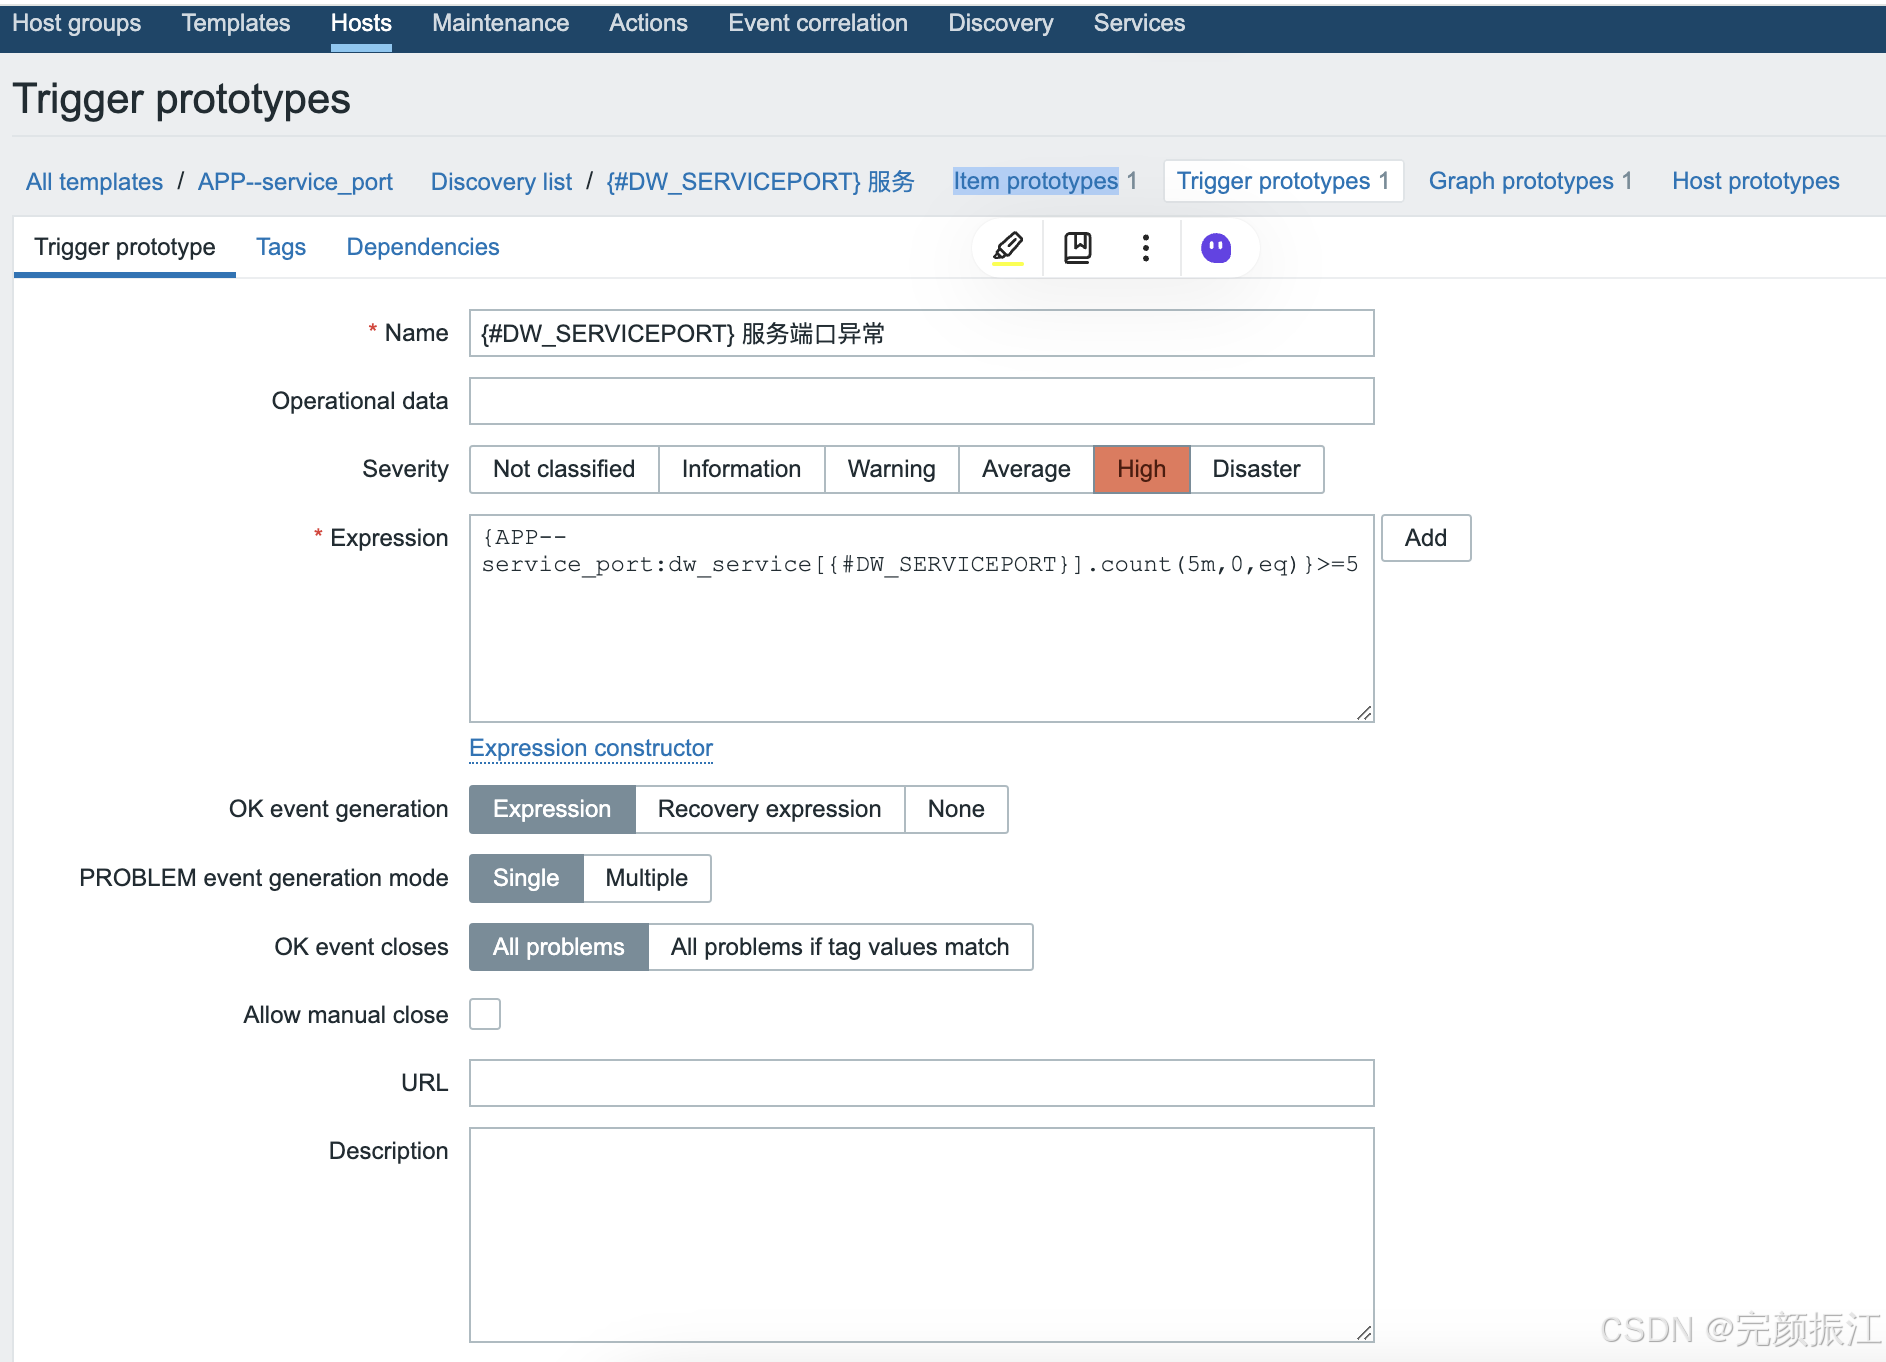The height and width of the screenshot is (1362, 1886).
Task: Open the Dependencies tab
Action: [x=422, y=246]
